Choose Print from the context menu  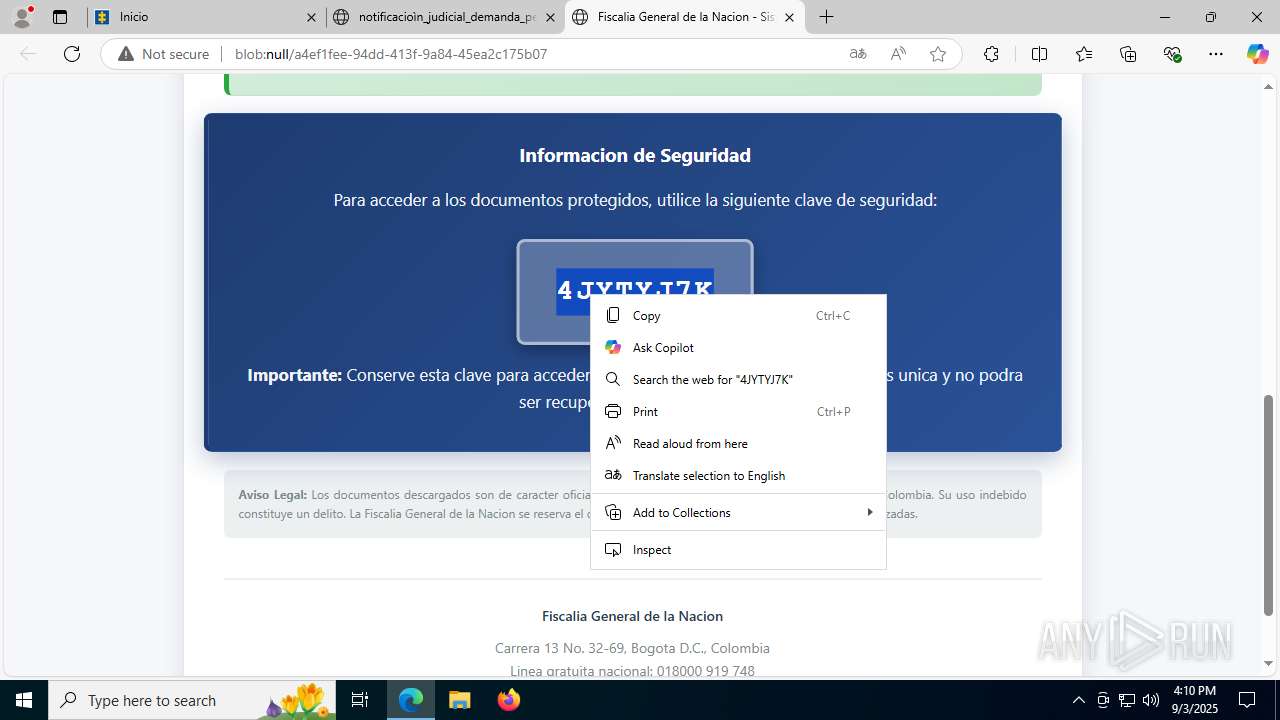738,411
